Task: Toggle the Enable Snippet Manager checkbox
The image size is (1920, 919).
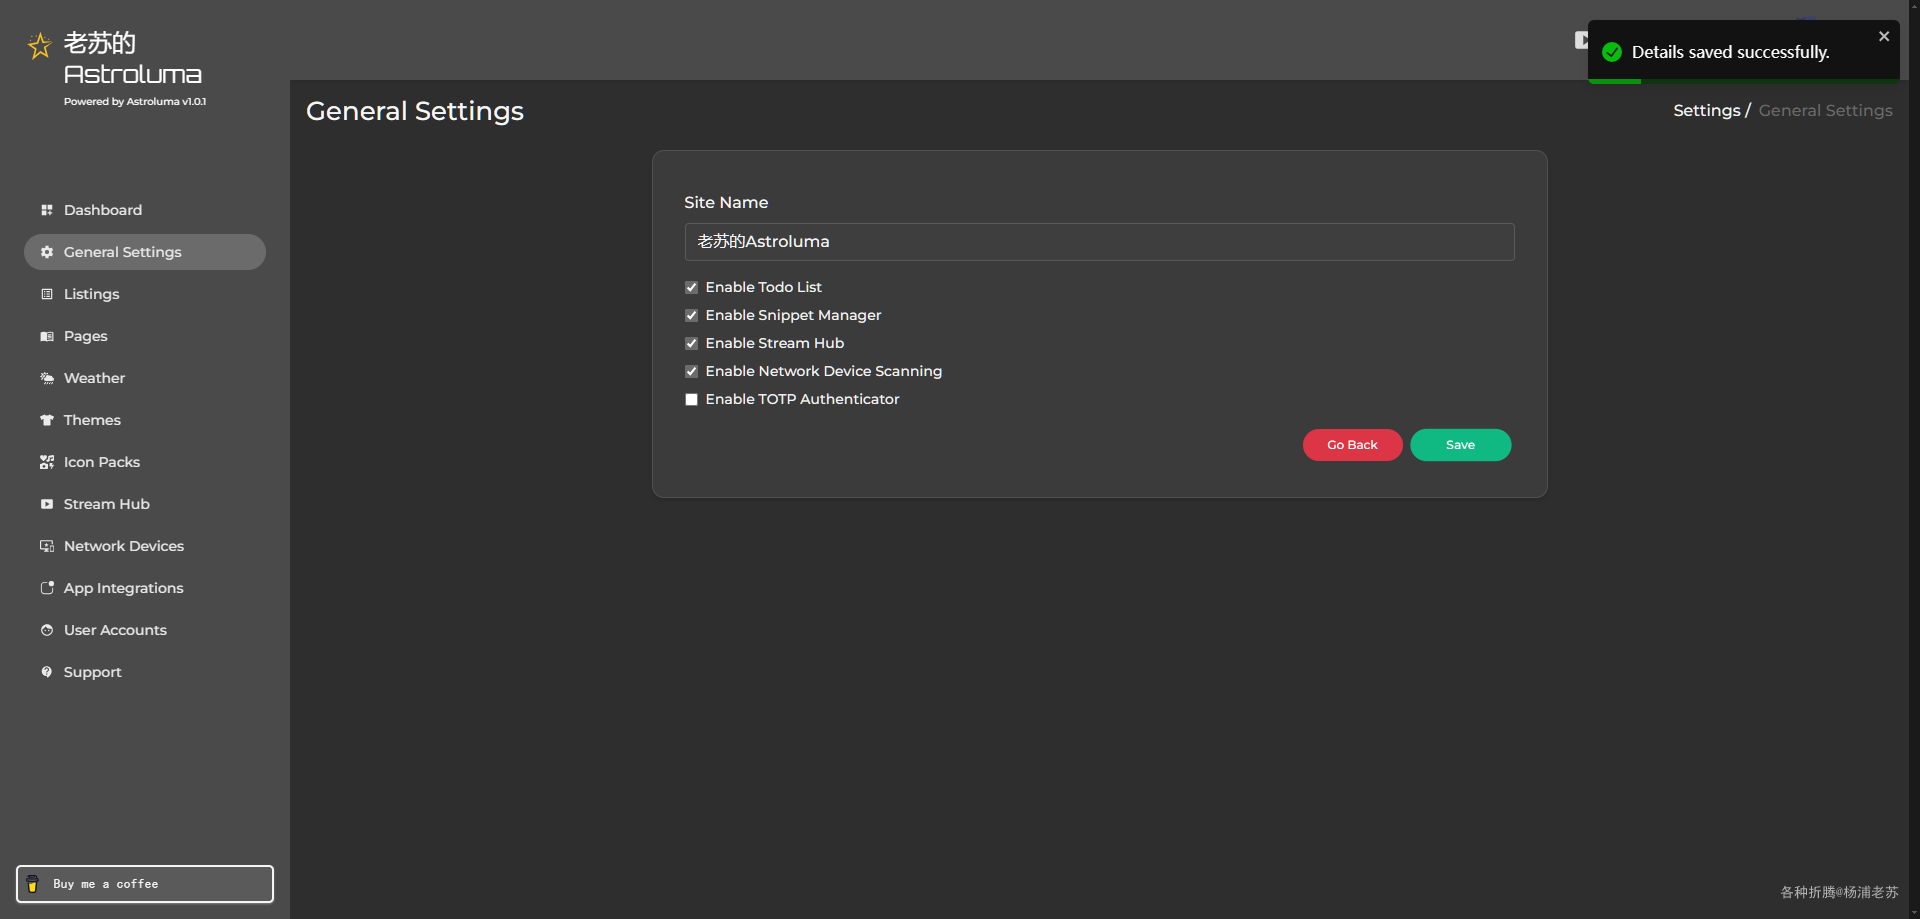Action: (x=691, y=316)
